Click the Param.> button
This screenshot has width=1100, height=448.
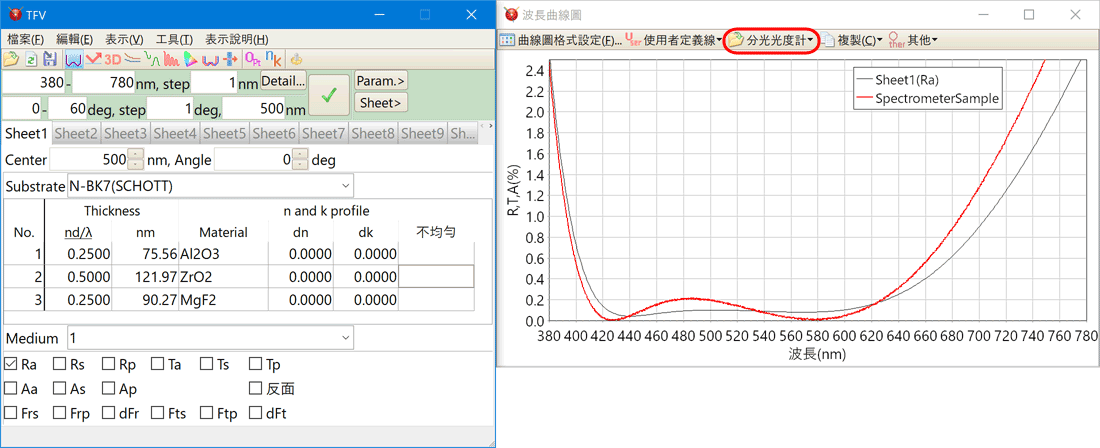[x=381, y=81]
